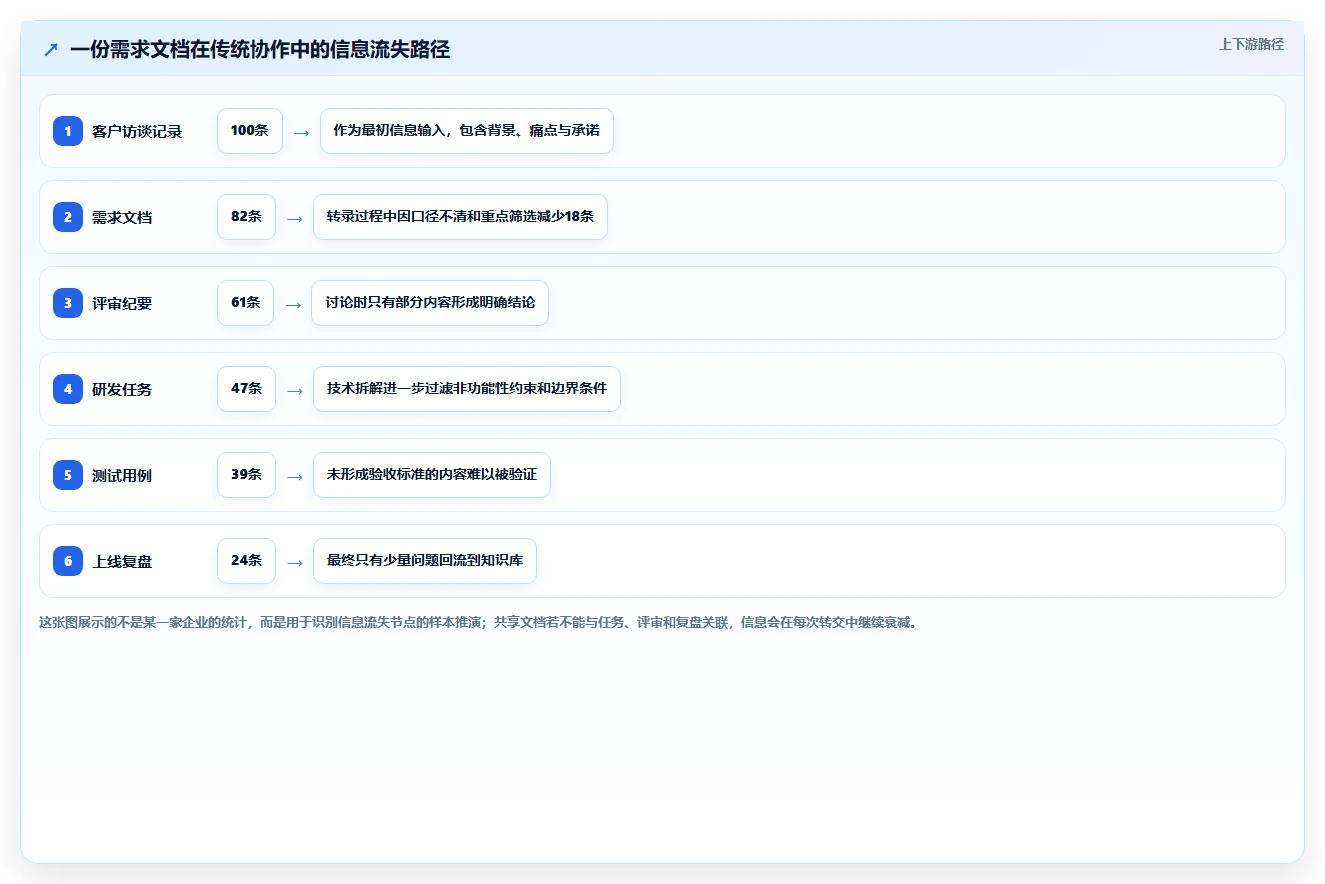The width and height of the screenshot is (1325, 884).
Task: Click step number badge 1
Action: click(68, 131)
